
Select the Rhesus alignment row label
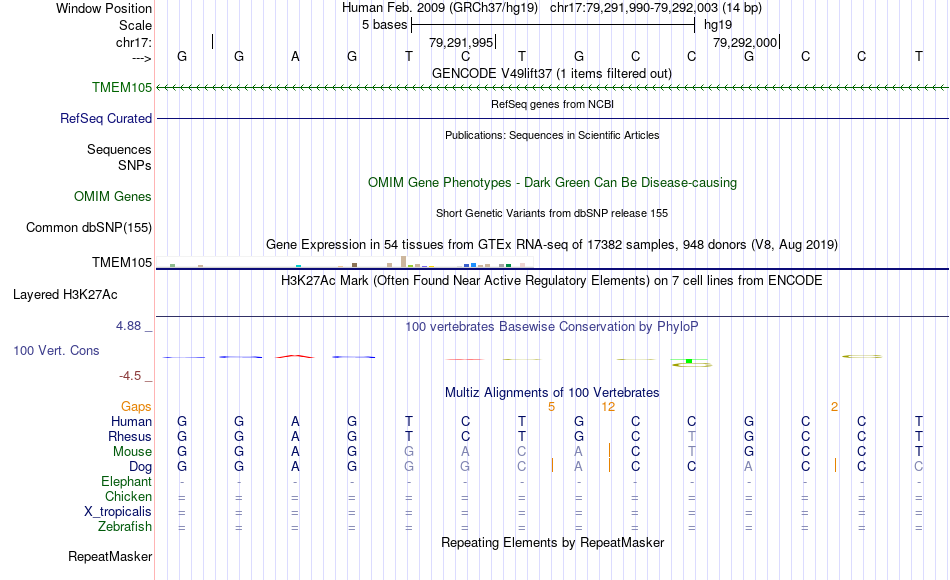click(x=130, y=436)
